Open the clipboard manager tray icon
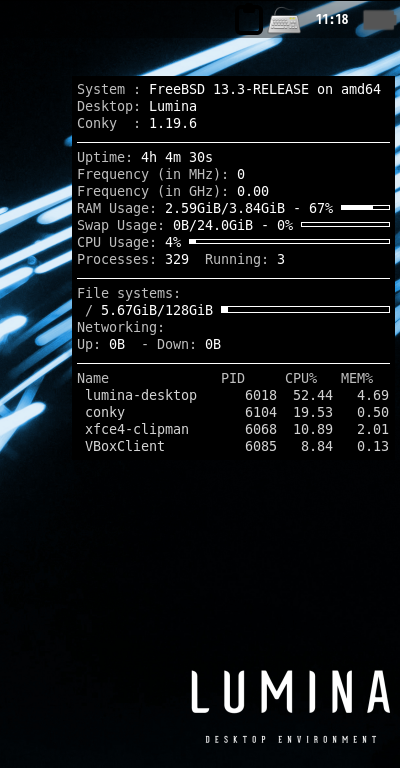 point(249,20)
